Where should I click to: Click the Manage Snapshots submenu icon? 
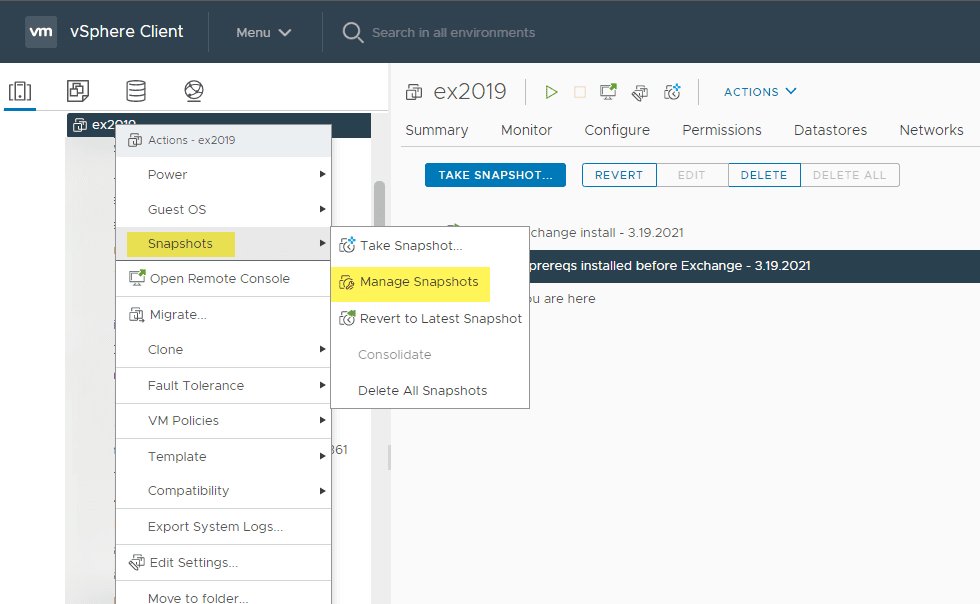(347, 283)
